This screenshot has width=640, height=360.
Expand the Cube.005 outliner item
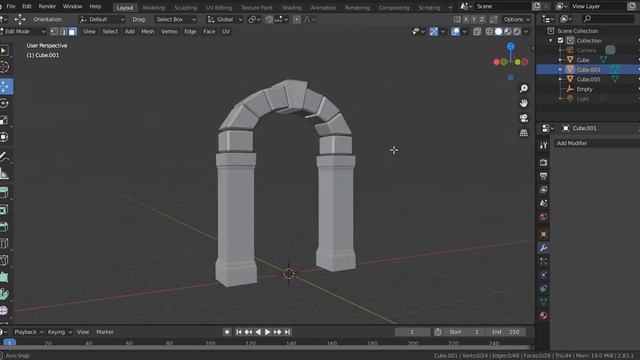pyautogui.click(x=560, y=79)
